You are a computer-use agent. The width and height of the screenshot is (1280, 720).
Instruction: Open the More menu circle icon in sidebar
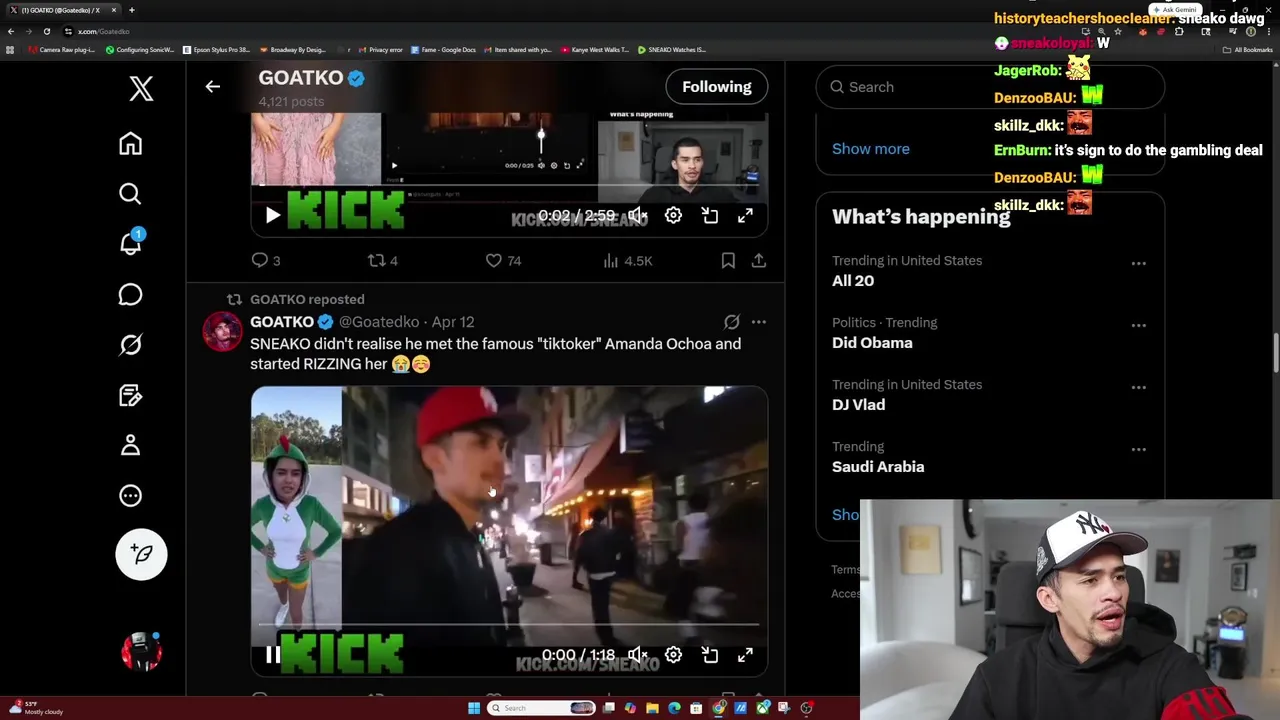[130, 496]
